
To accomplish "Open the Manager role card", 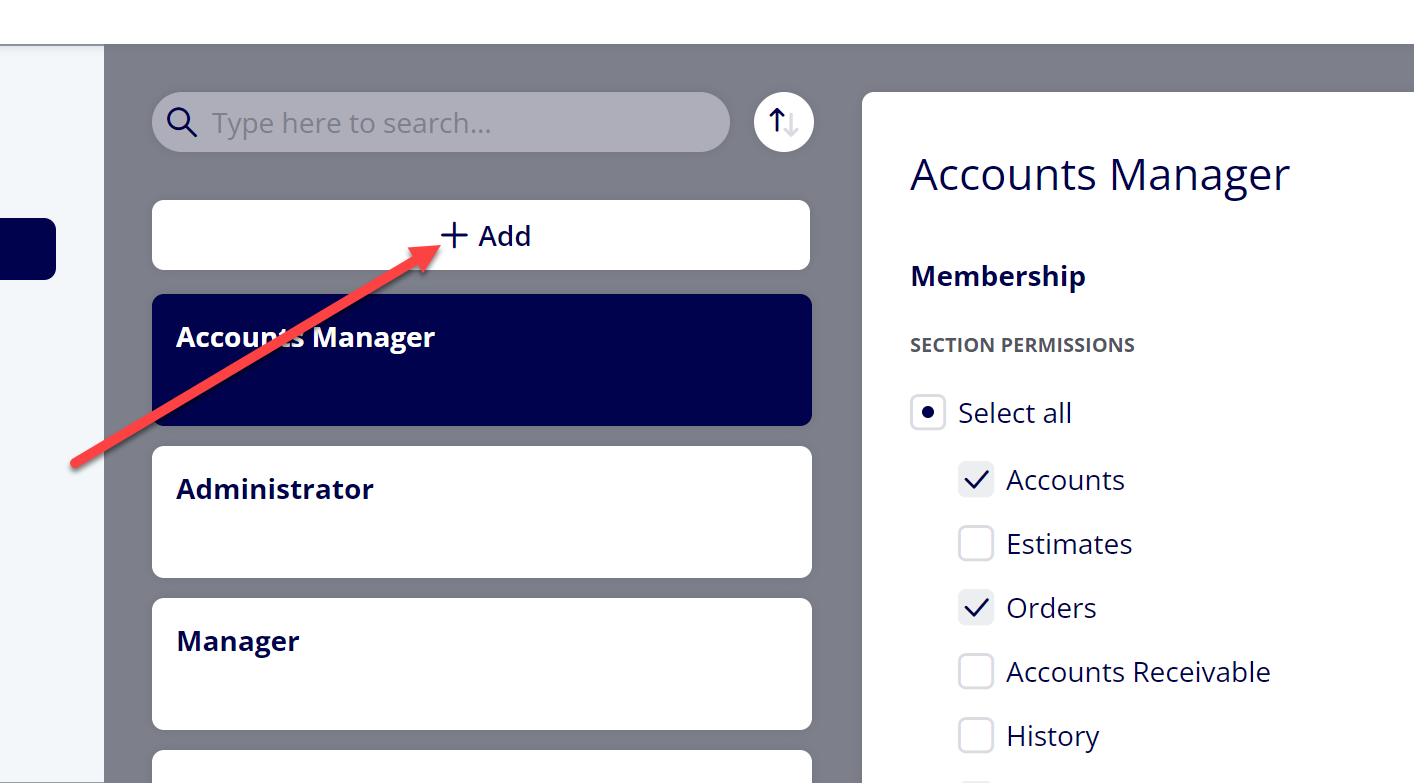I will (482, 664).
